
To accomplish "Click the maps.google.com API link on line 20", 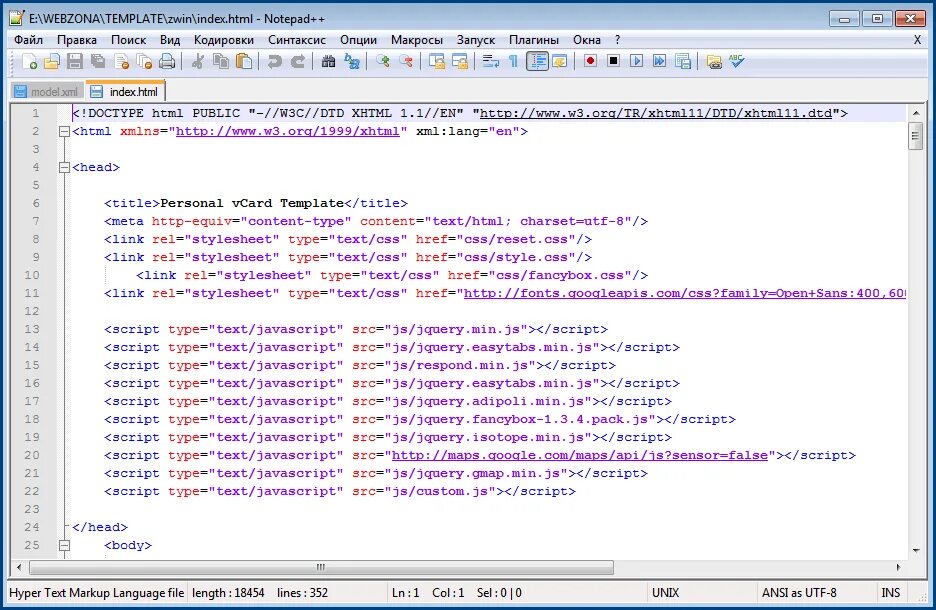I will (579, 455).
